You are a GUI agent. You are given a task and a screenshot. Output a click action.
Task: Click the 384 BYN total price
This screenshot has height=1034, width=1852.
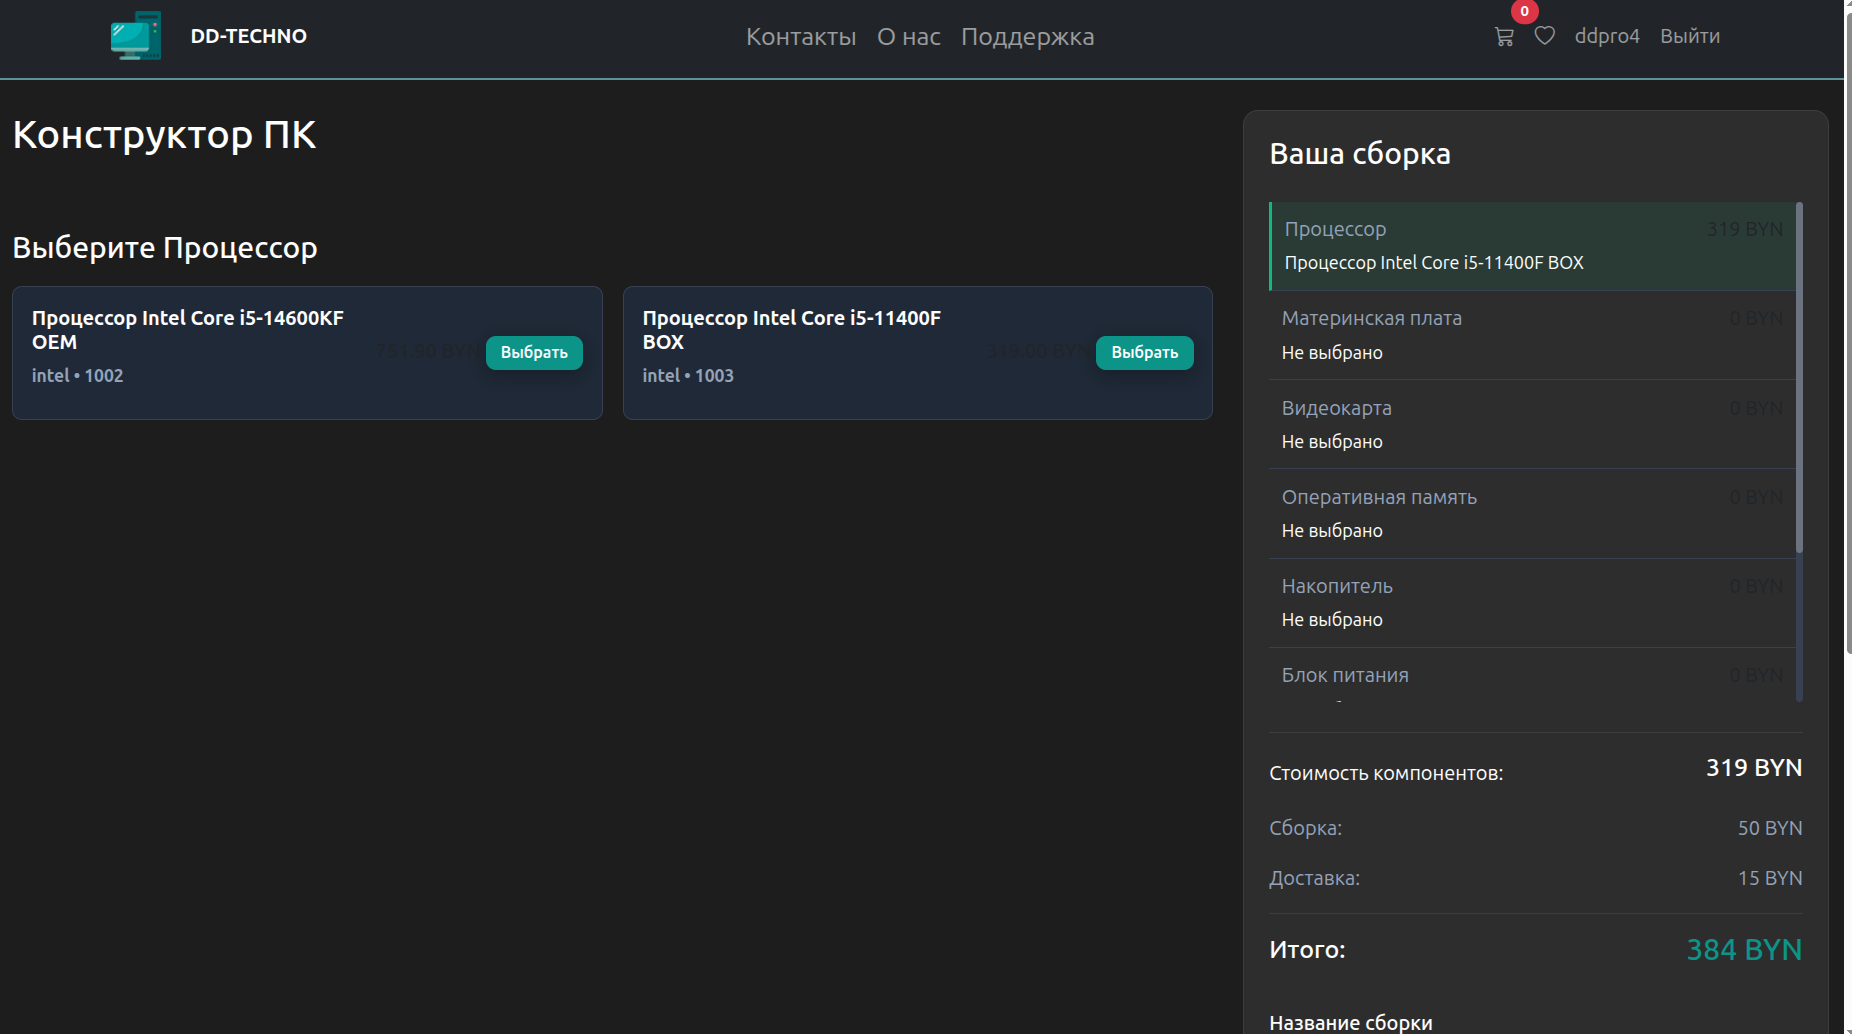(1744, 950)
